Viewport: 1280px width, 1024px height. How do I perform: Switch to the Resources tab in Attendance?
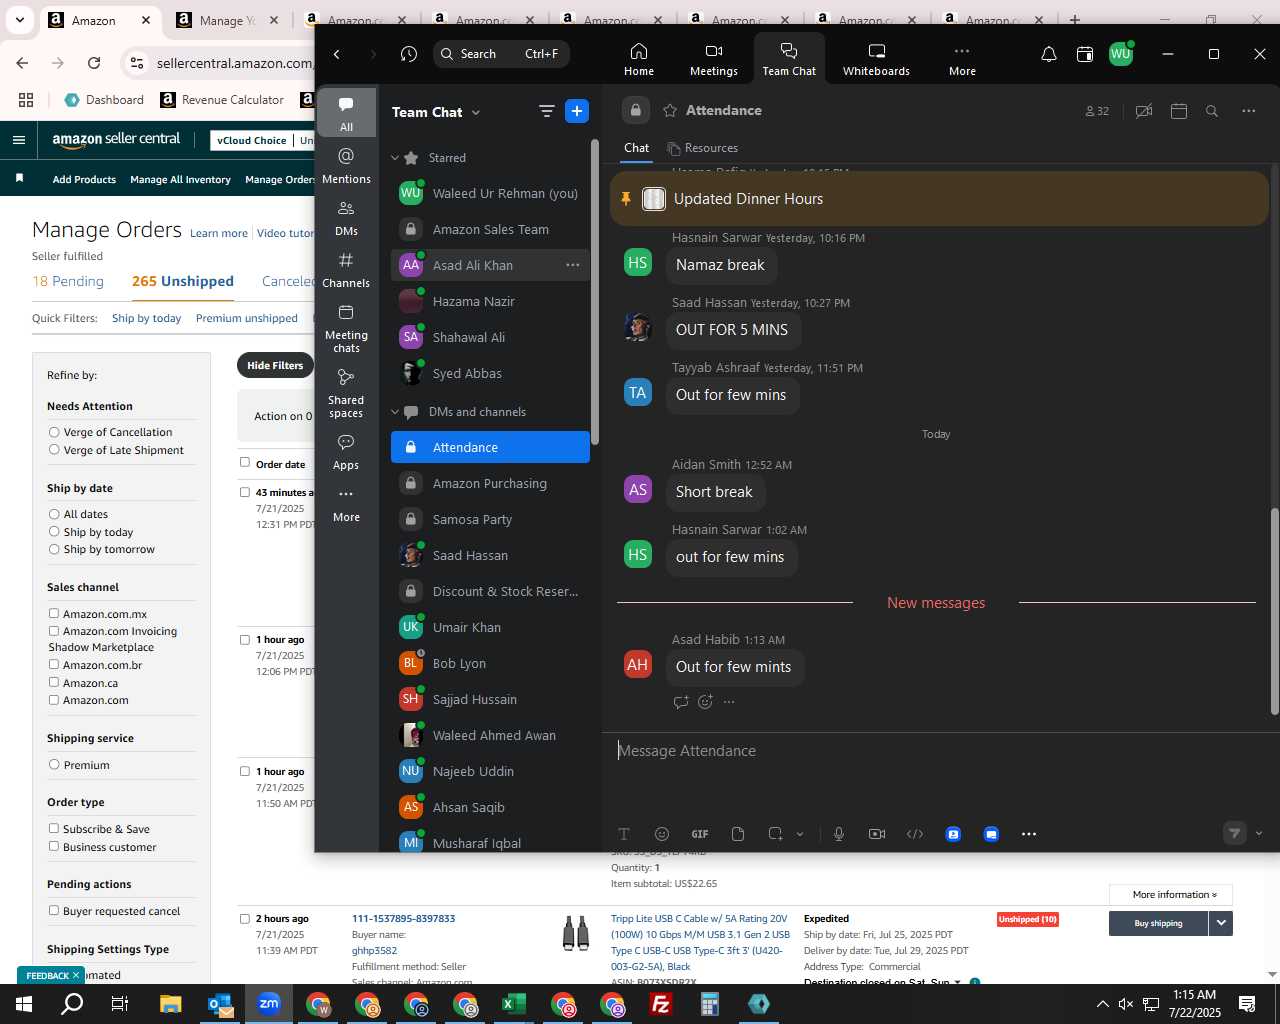(x=702, y=148)
